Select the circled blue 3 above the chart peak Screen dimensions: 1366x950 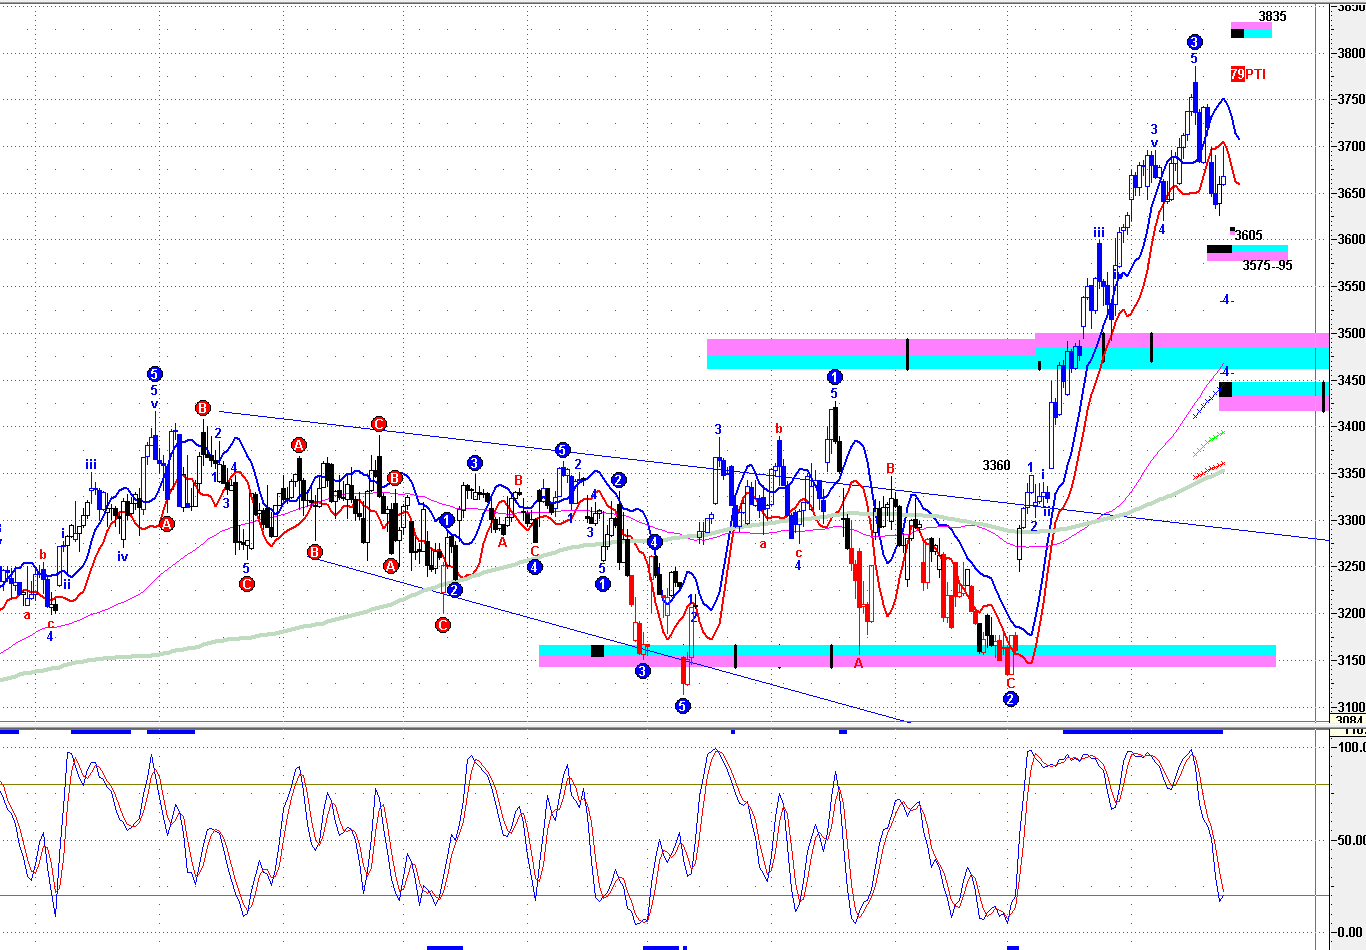(1194, 42)
